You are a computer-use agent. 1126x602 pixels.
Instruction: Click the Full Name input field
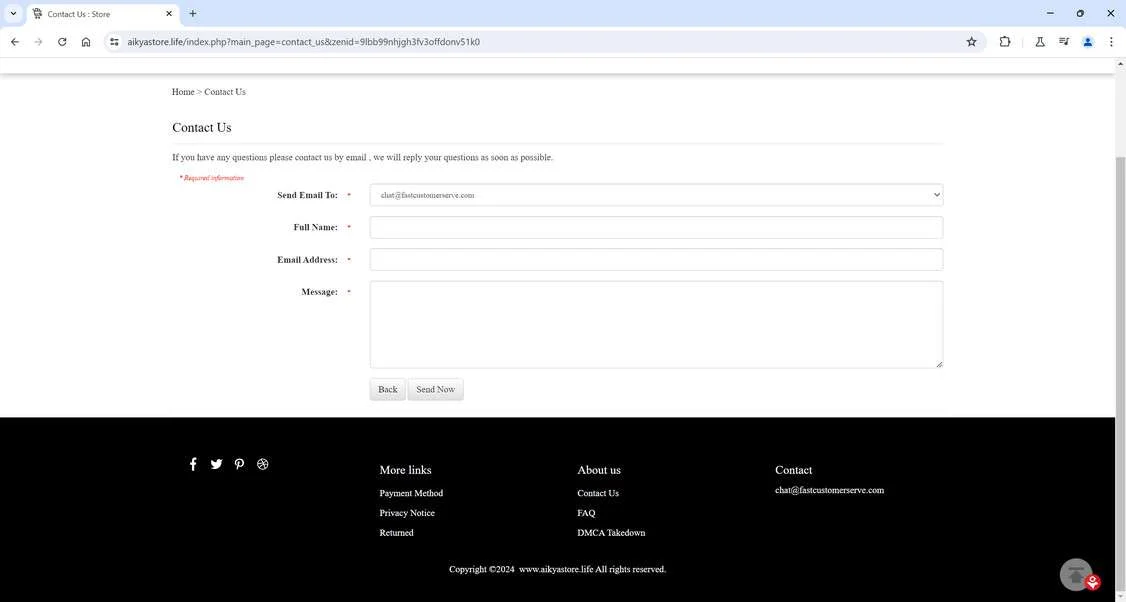click(656, 227)
